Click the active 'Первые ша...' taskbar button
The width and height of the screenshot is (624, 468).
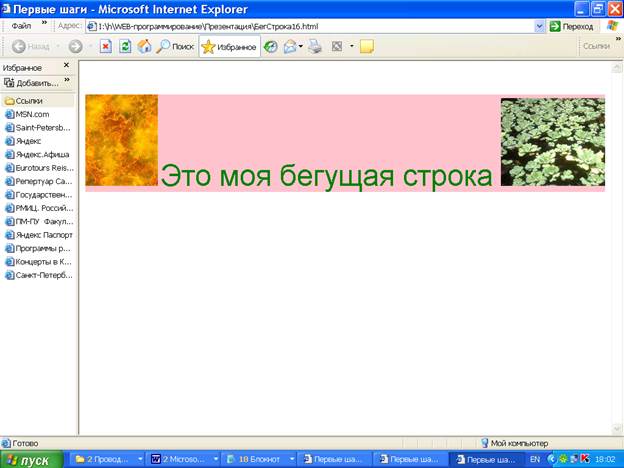486,459
